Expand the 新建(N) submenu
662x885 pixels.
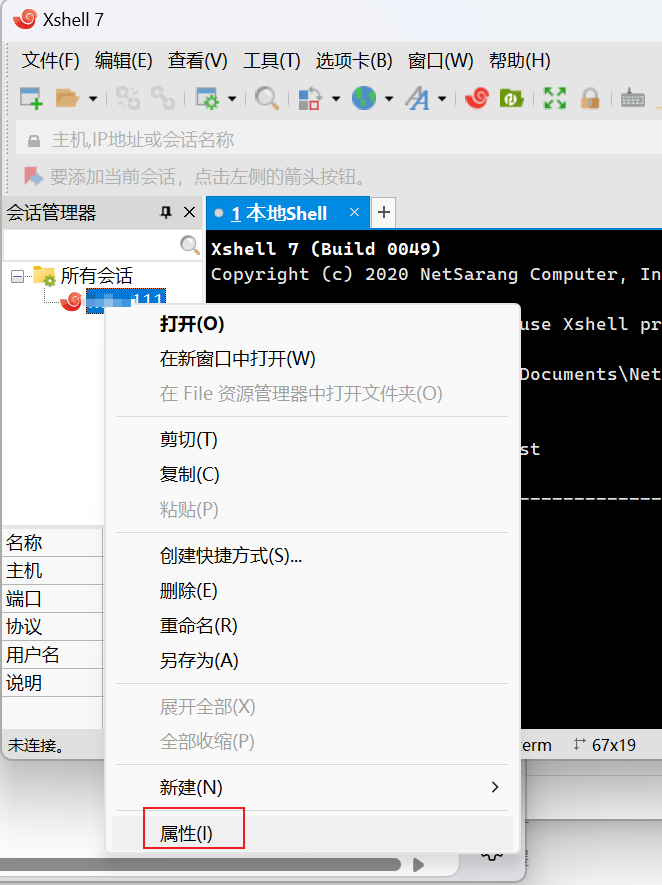tap(313, 787)
